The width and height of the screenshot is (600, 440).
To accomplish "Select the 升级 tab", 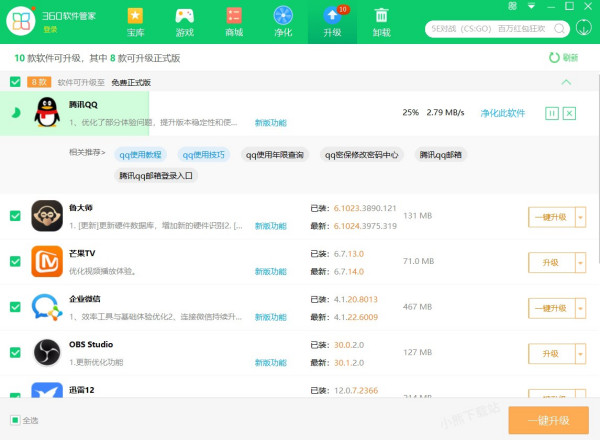I will tap(333, 22).
